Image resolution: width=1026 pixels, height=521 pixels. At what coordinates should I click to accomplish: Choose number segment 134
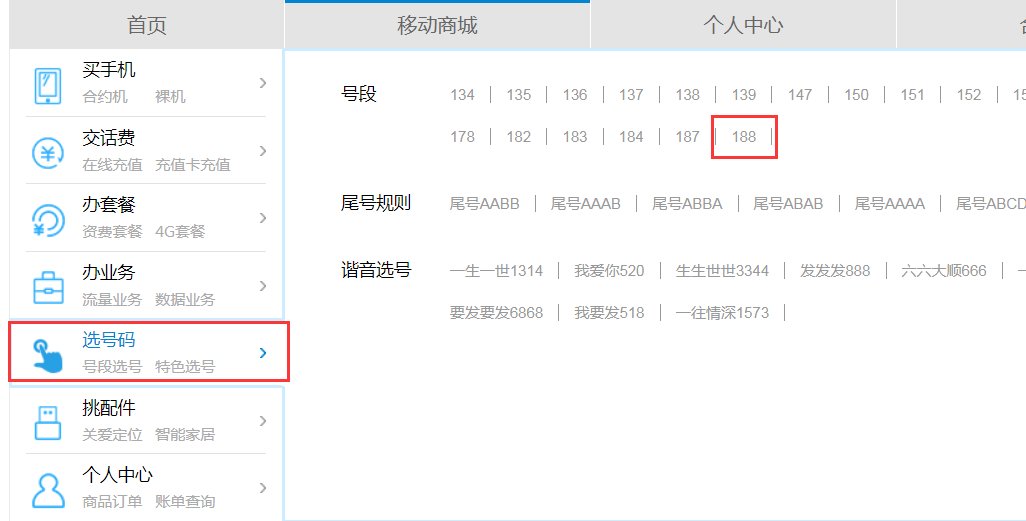pyautogui.click(x=462, y=95)
